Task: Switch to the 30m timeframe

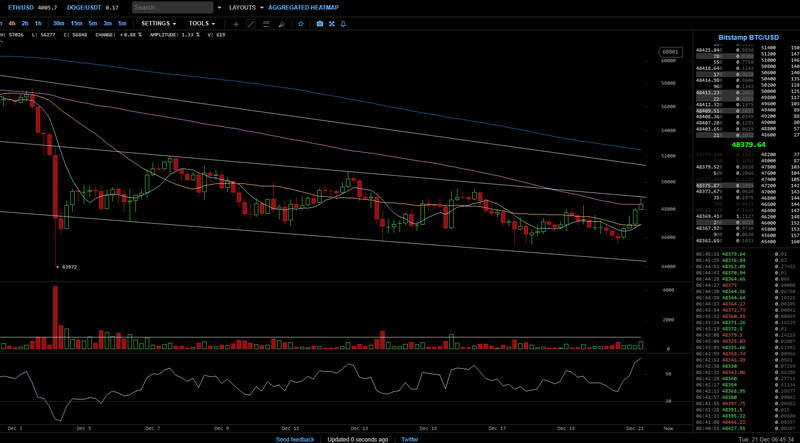Action: click(59, 23)
